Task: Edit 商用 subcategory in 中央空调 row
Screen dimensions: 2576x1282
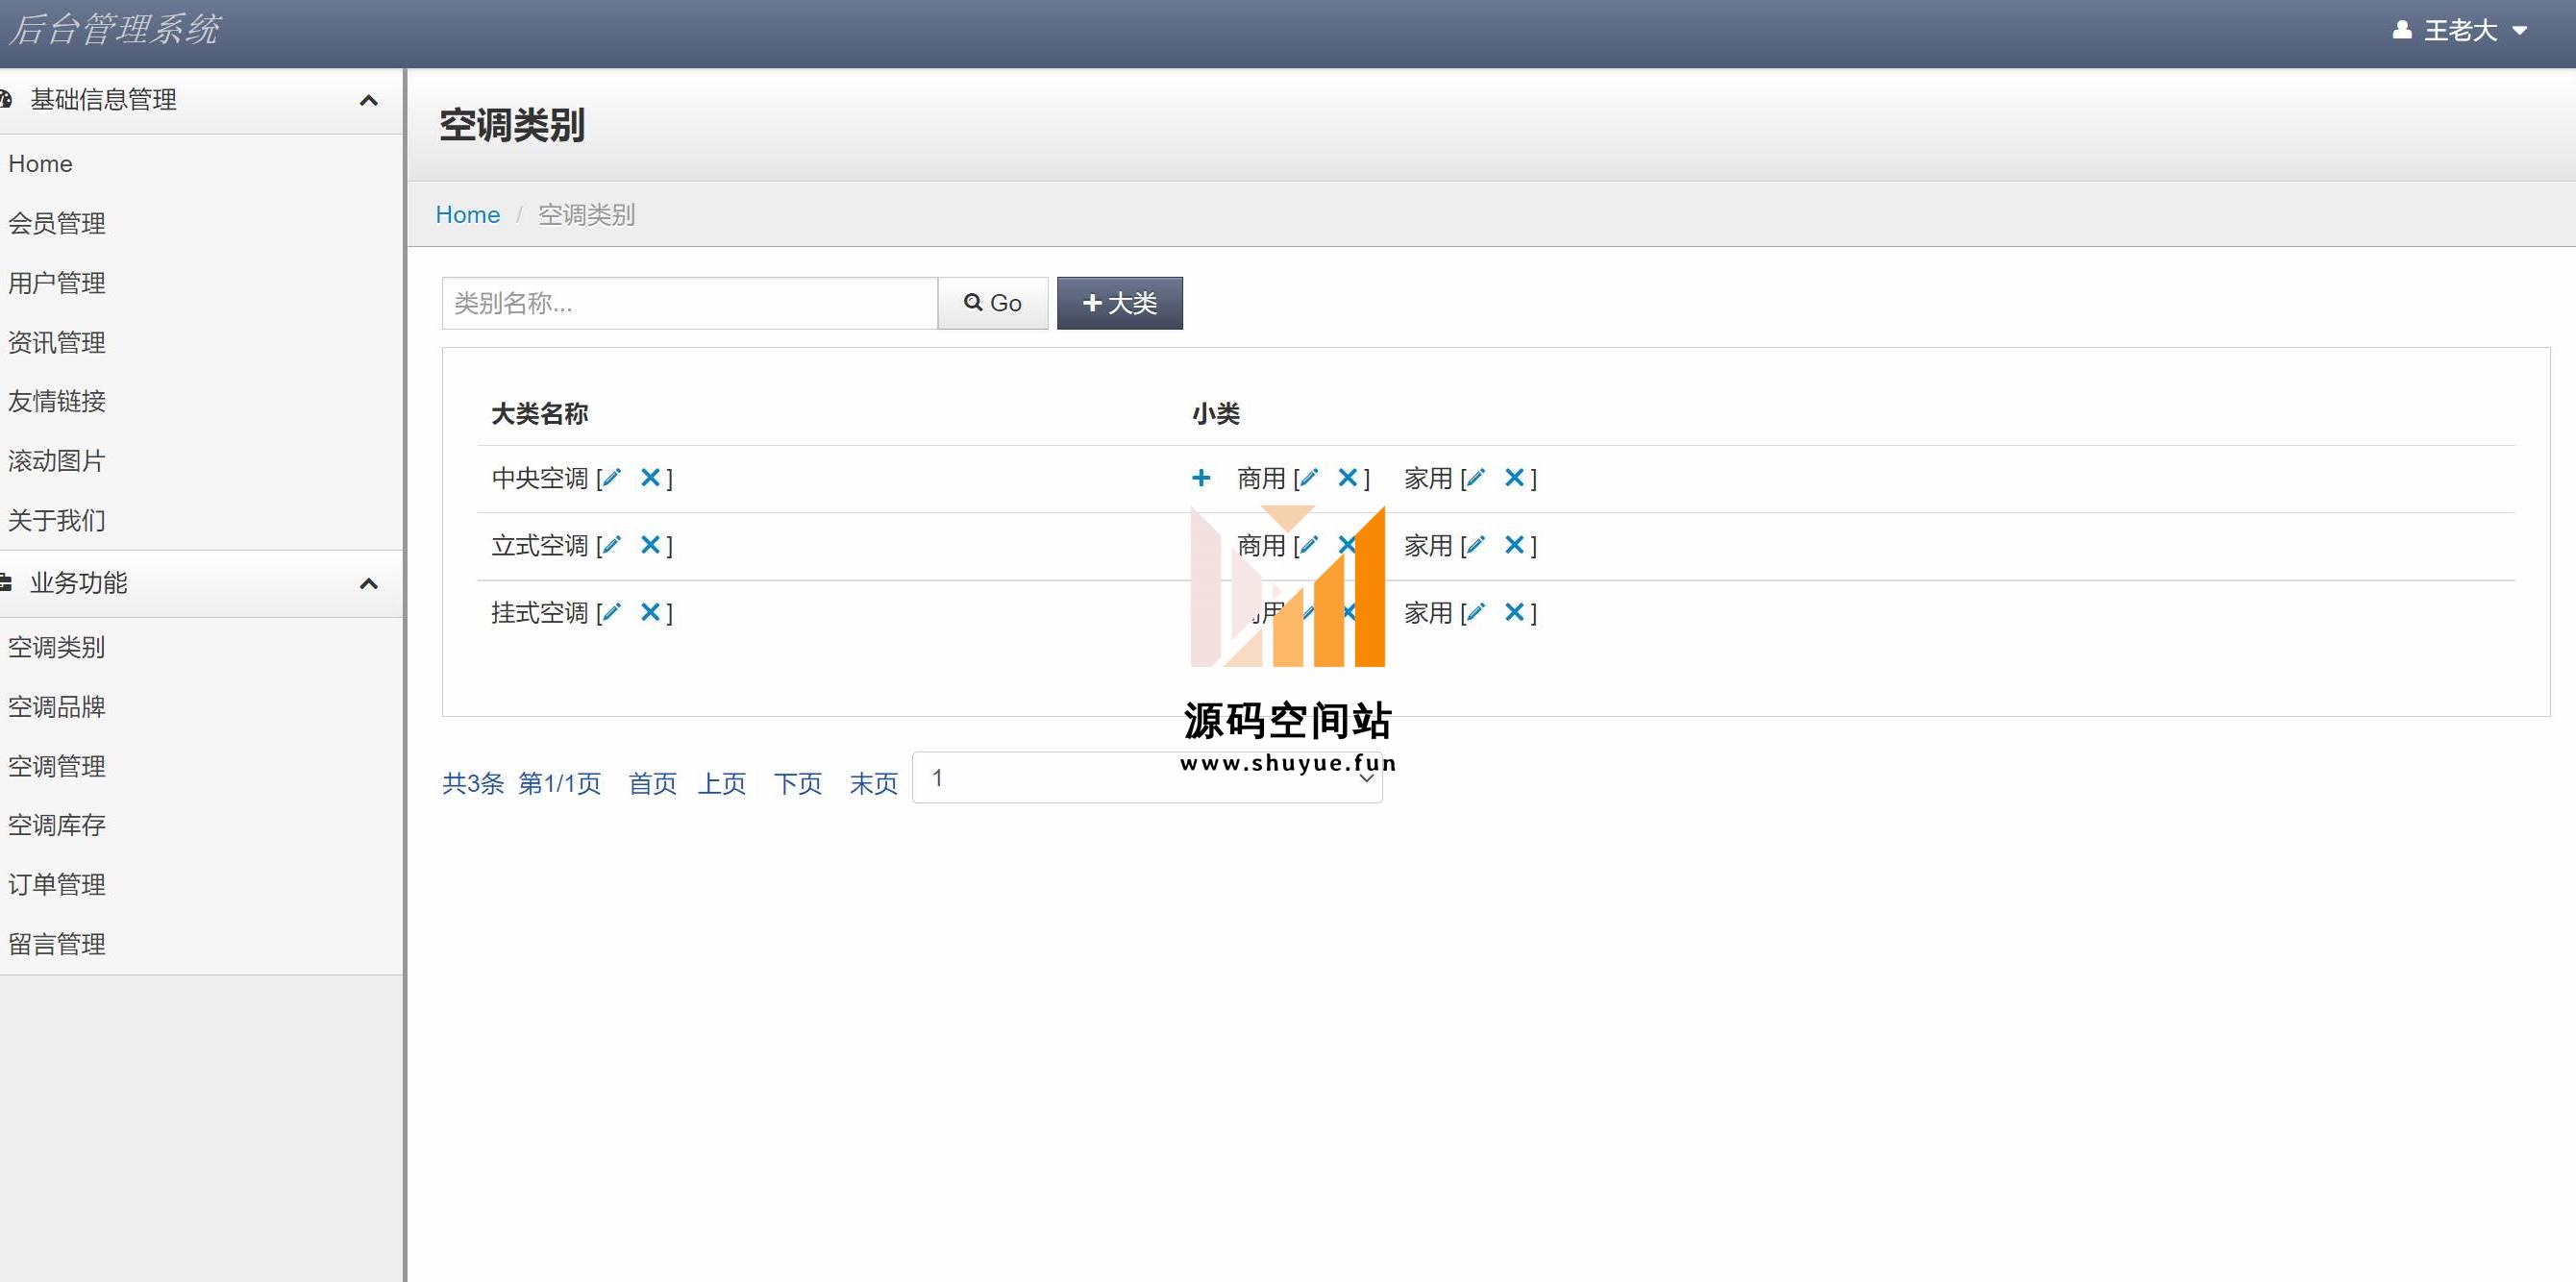Action: [1308, 478]
